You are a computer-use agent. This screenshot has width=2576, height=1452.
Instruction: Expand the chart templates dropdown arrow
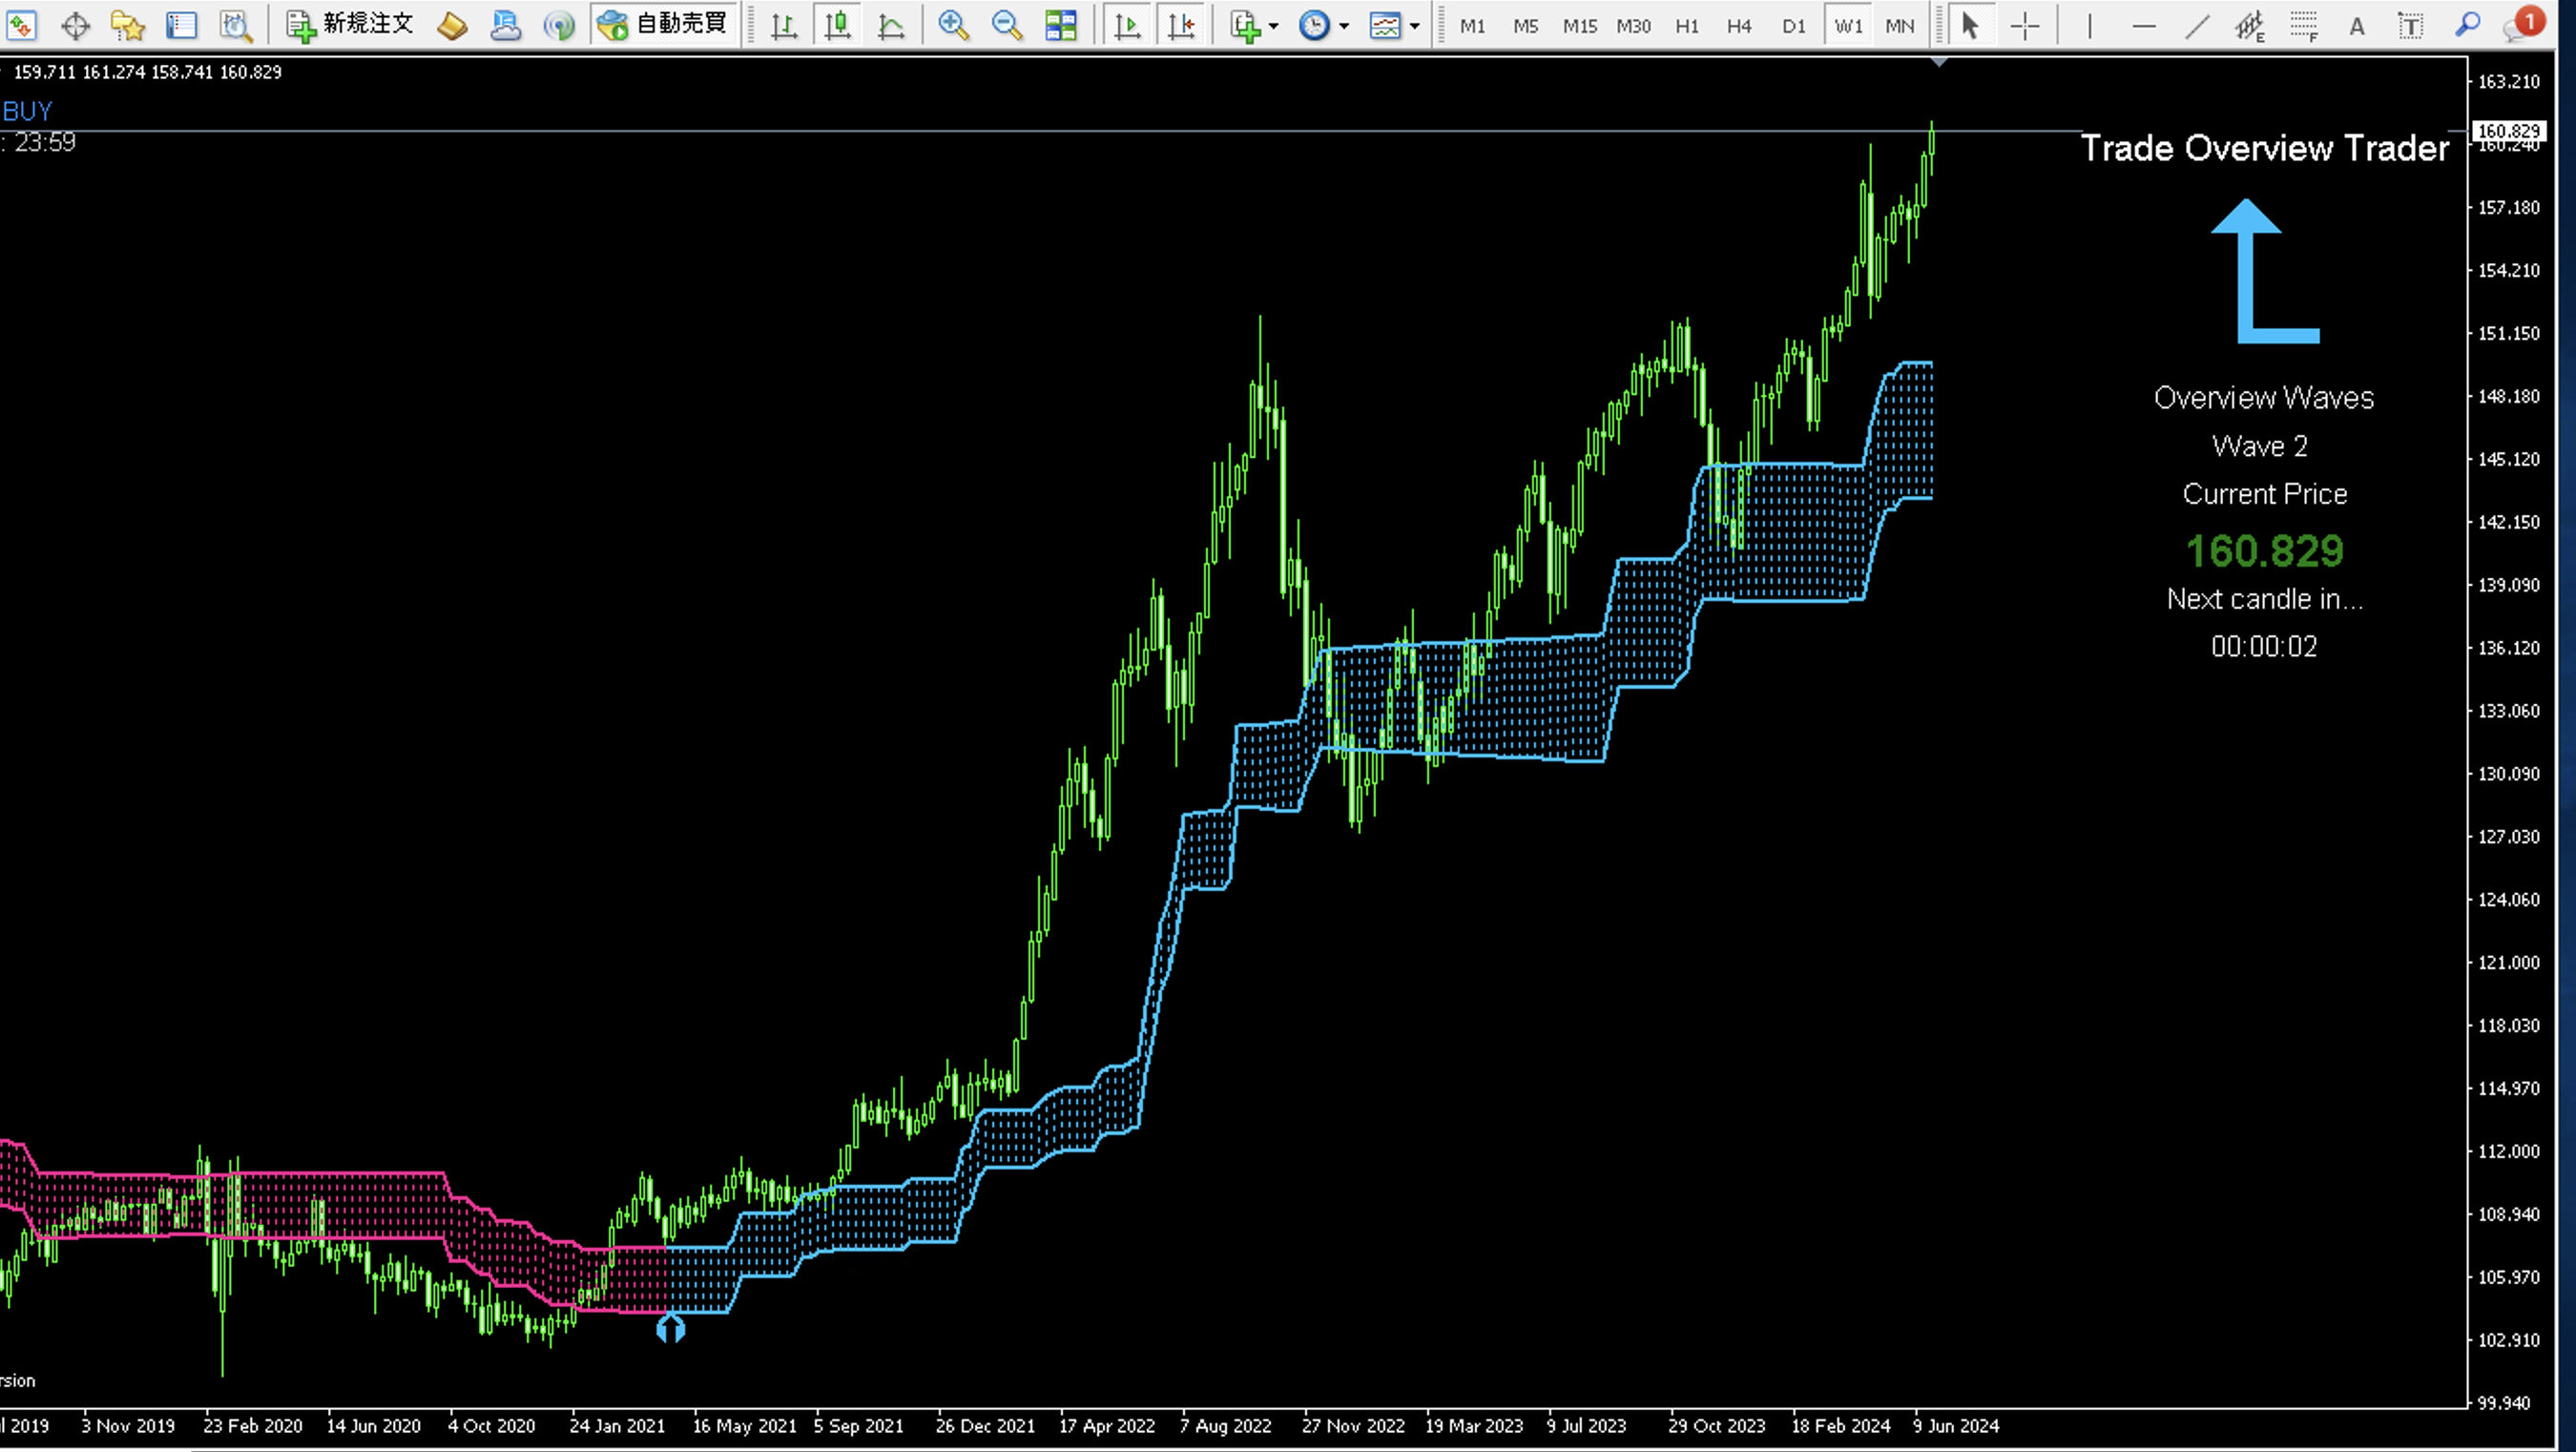tap(1414, 26)
